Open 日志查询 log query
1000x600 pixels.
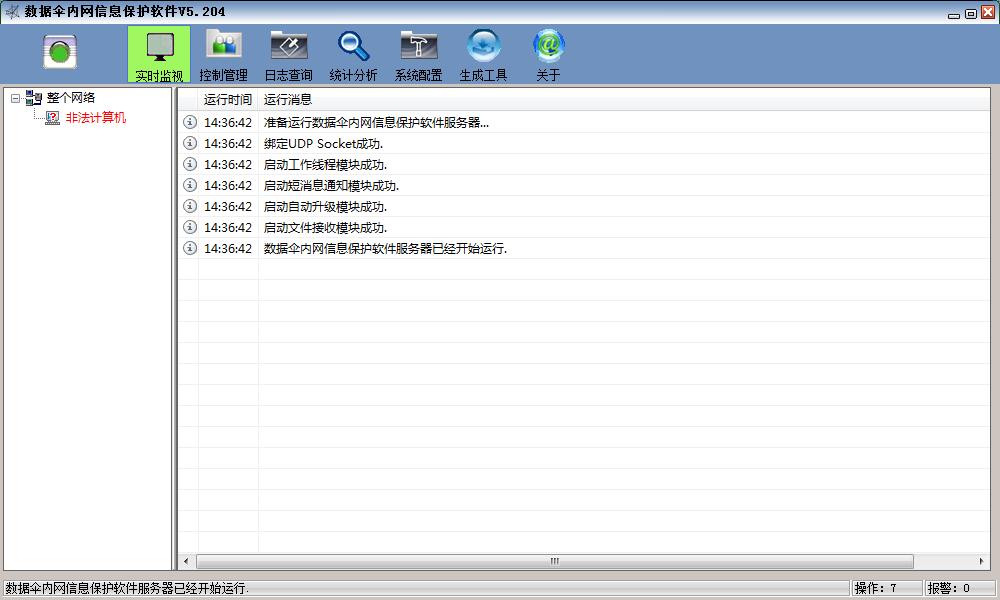(288, 55)
